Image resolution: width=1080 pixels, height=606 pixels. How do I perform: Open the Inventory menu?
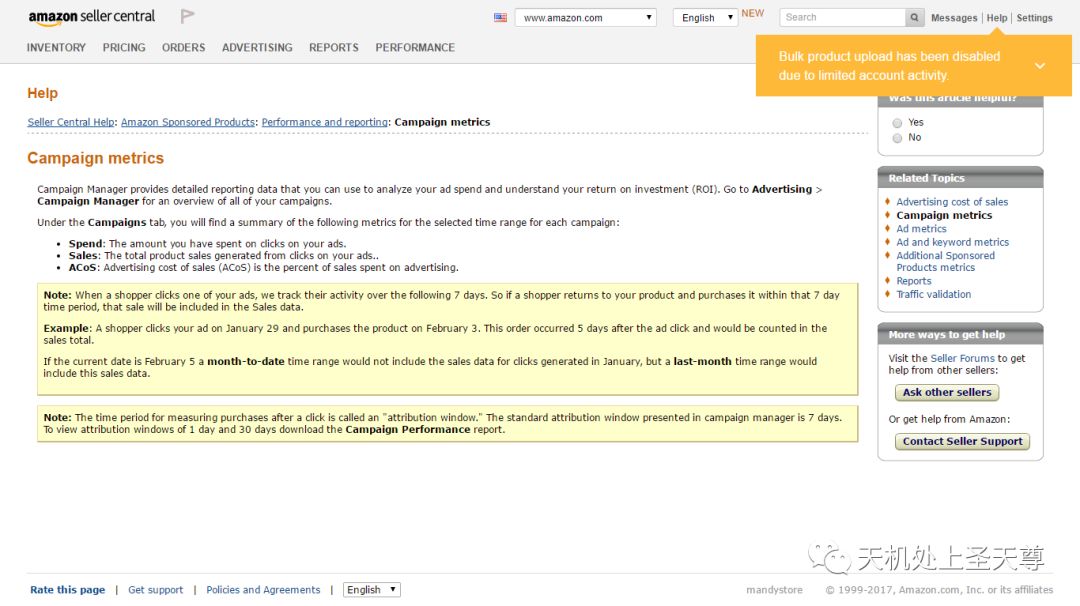tap(56, 48)
